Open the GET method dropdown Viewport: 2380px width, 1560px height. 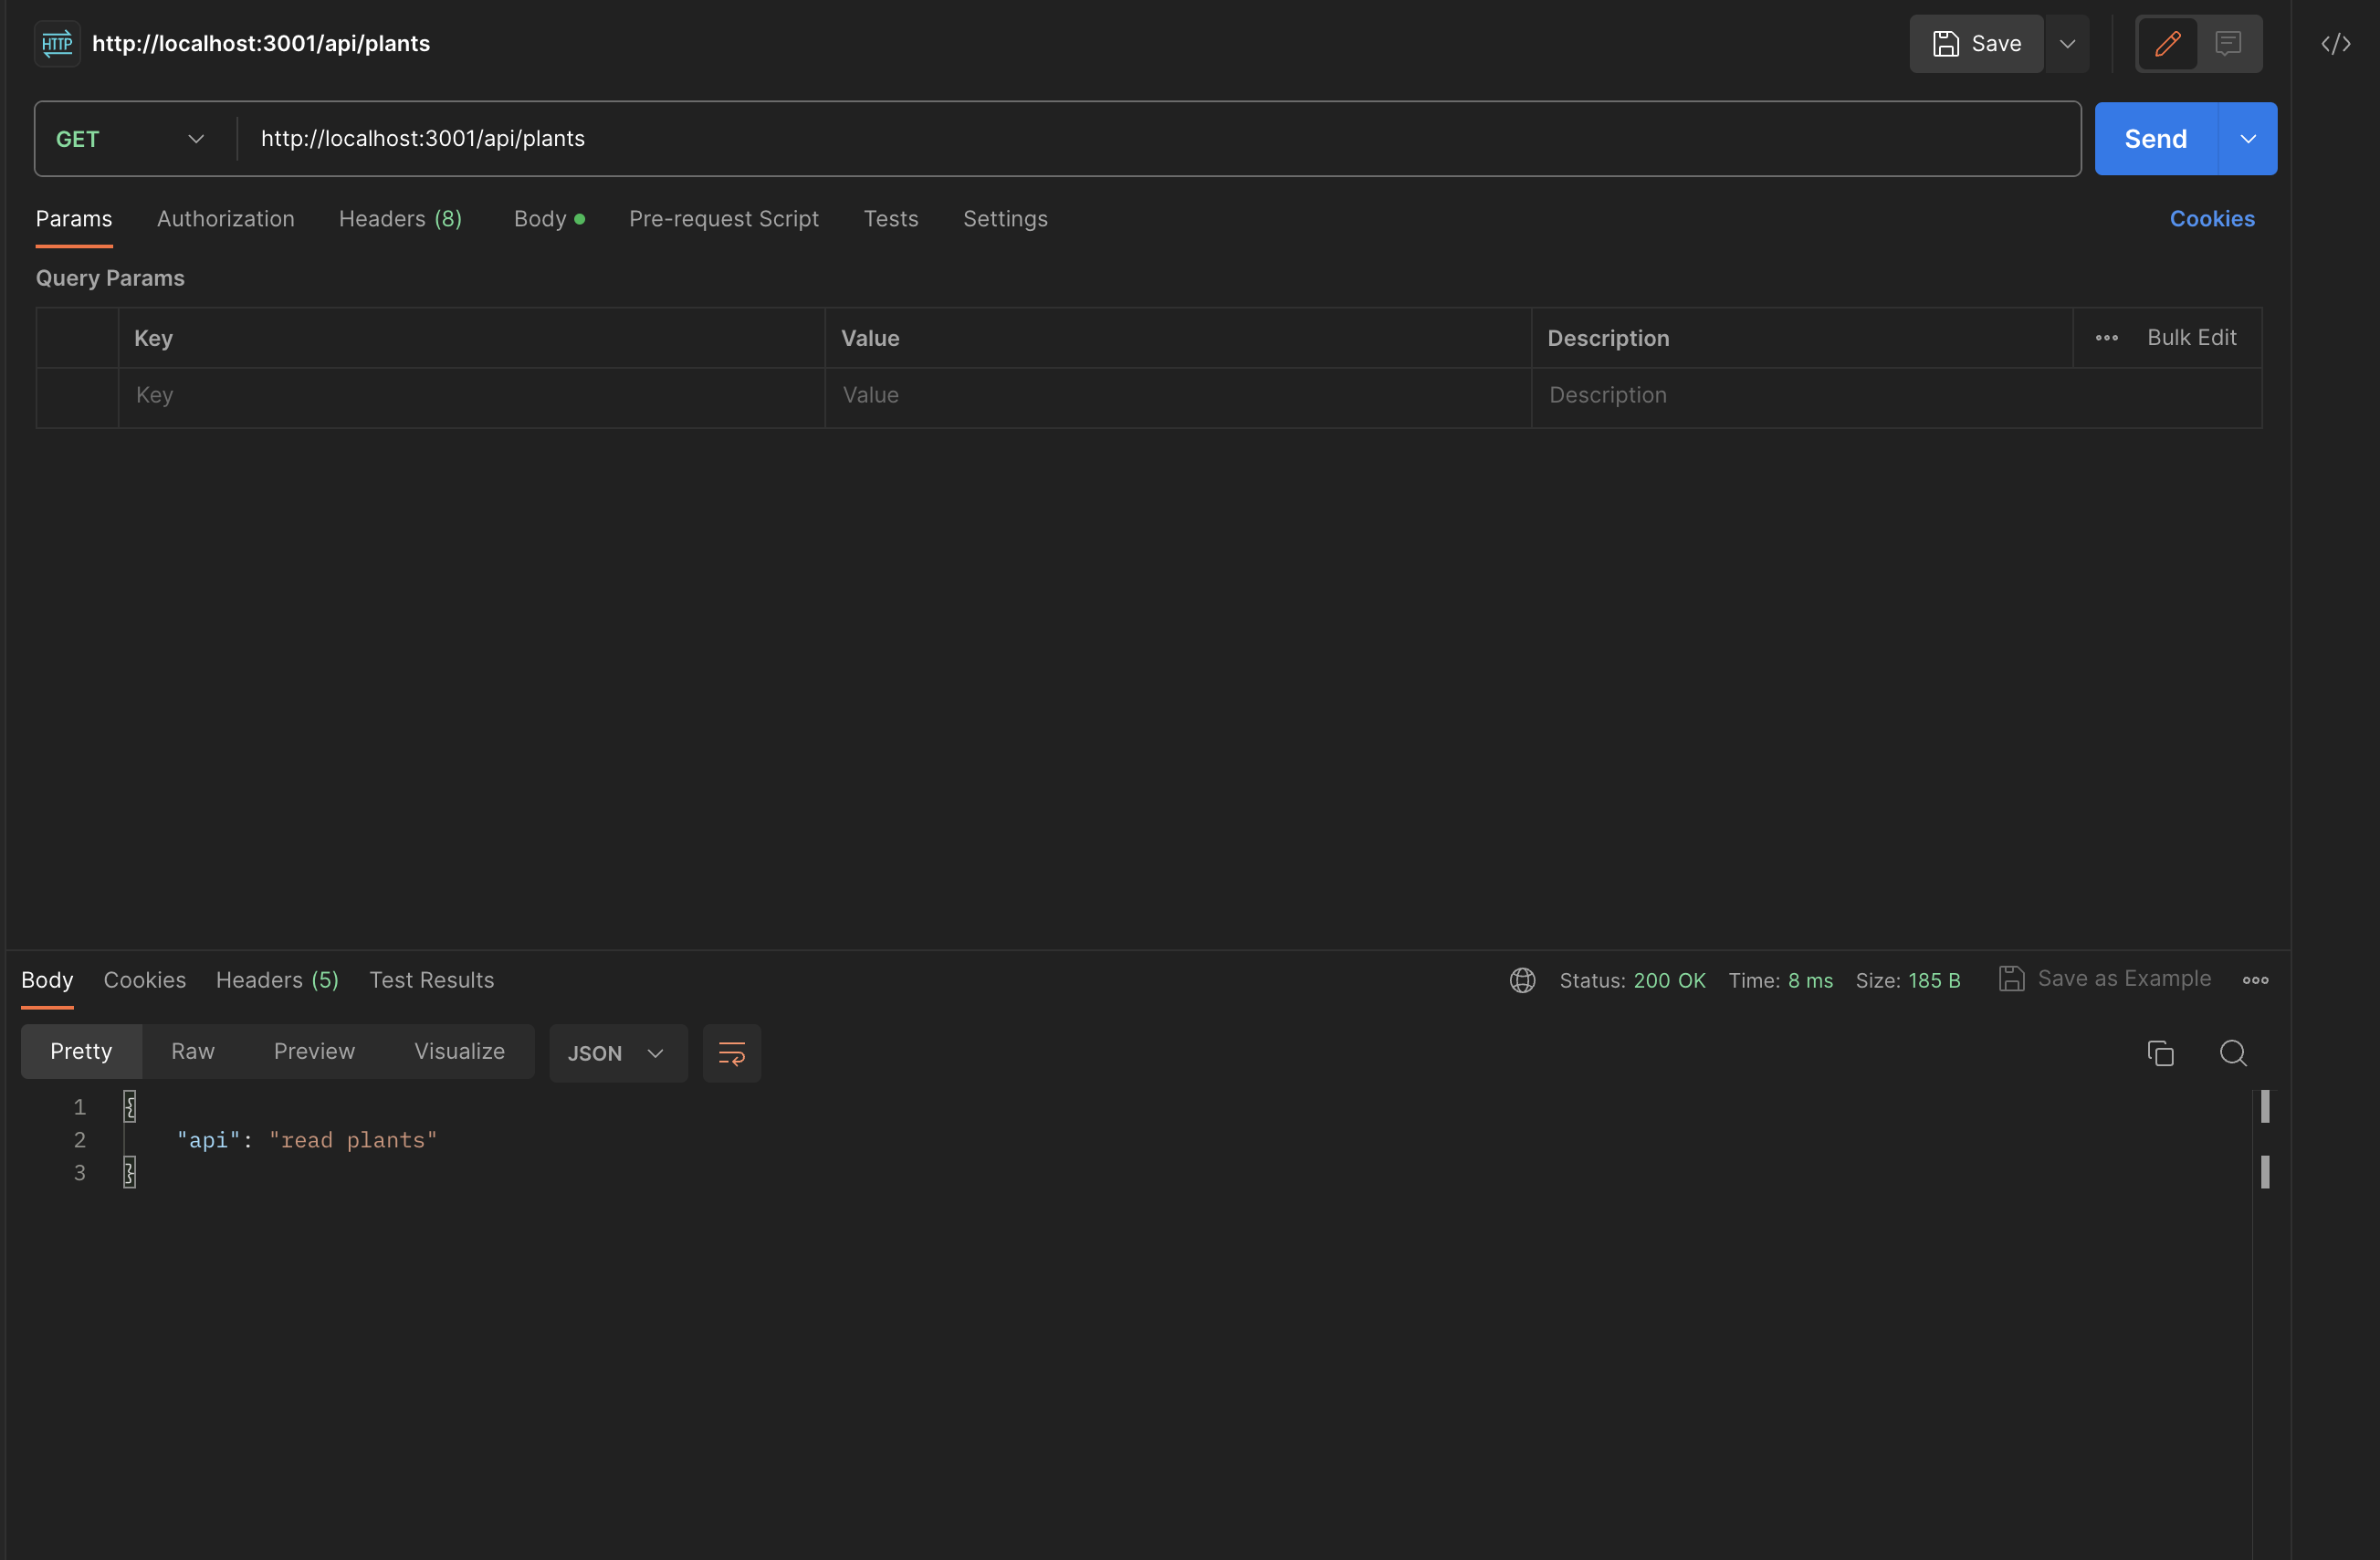[130, 139]
